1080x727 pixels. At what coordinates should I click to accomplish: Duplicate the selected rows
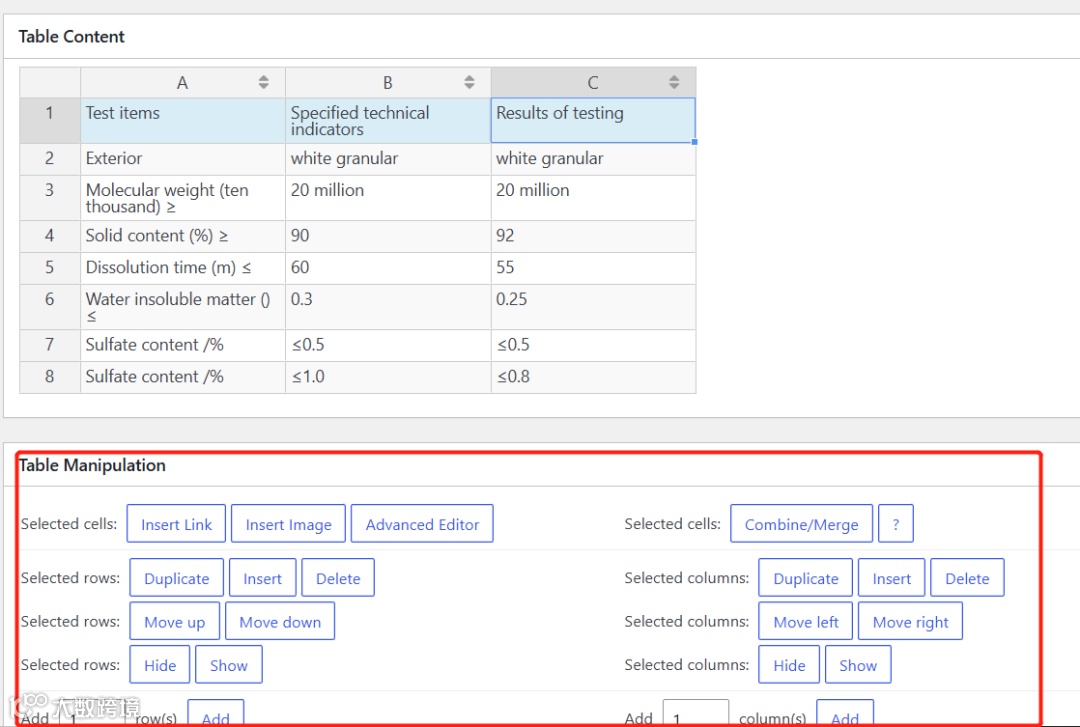pyautogui.click(x=176, y=577)
